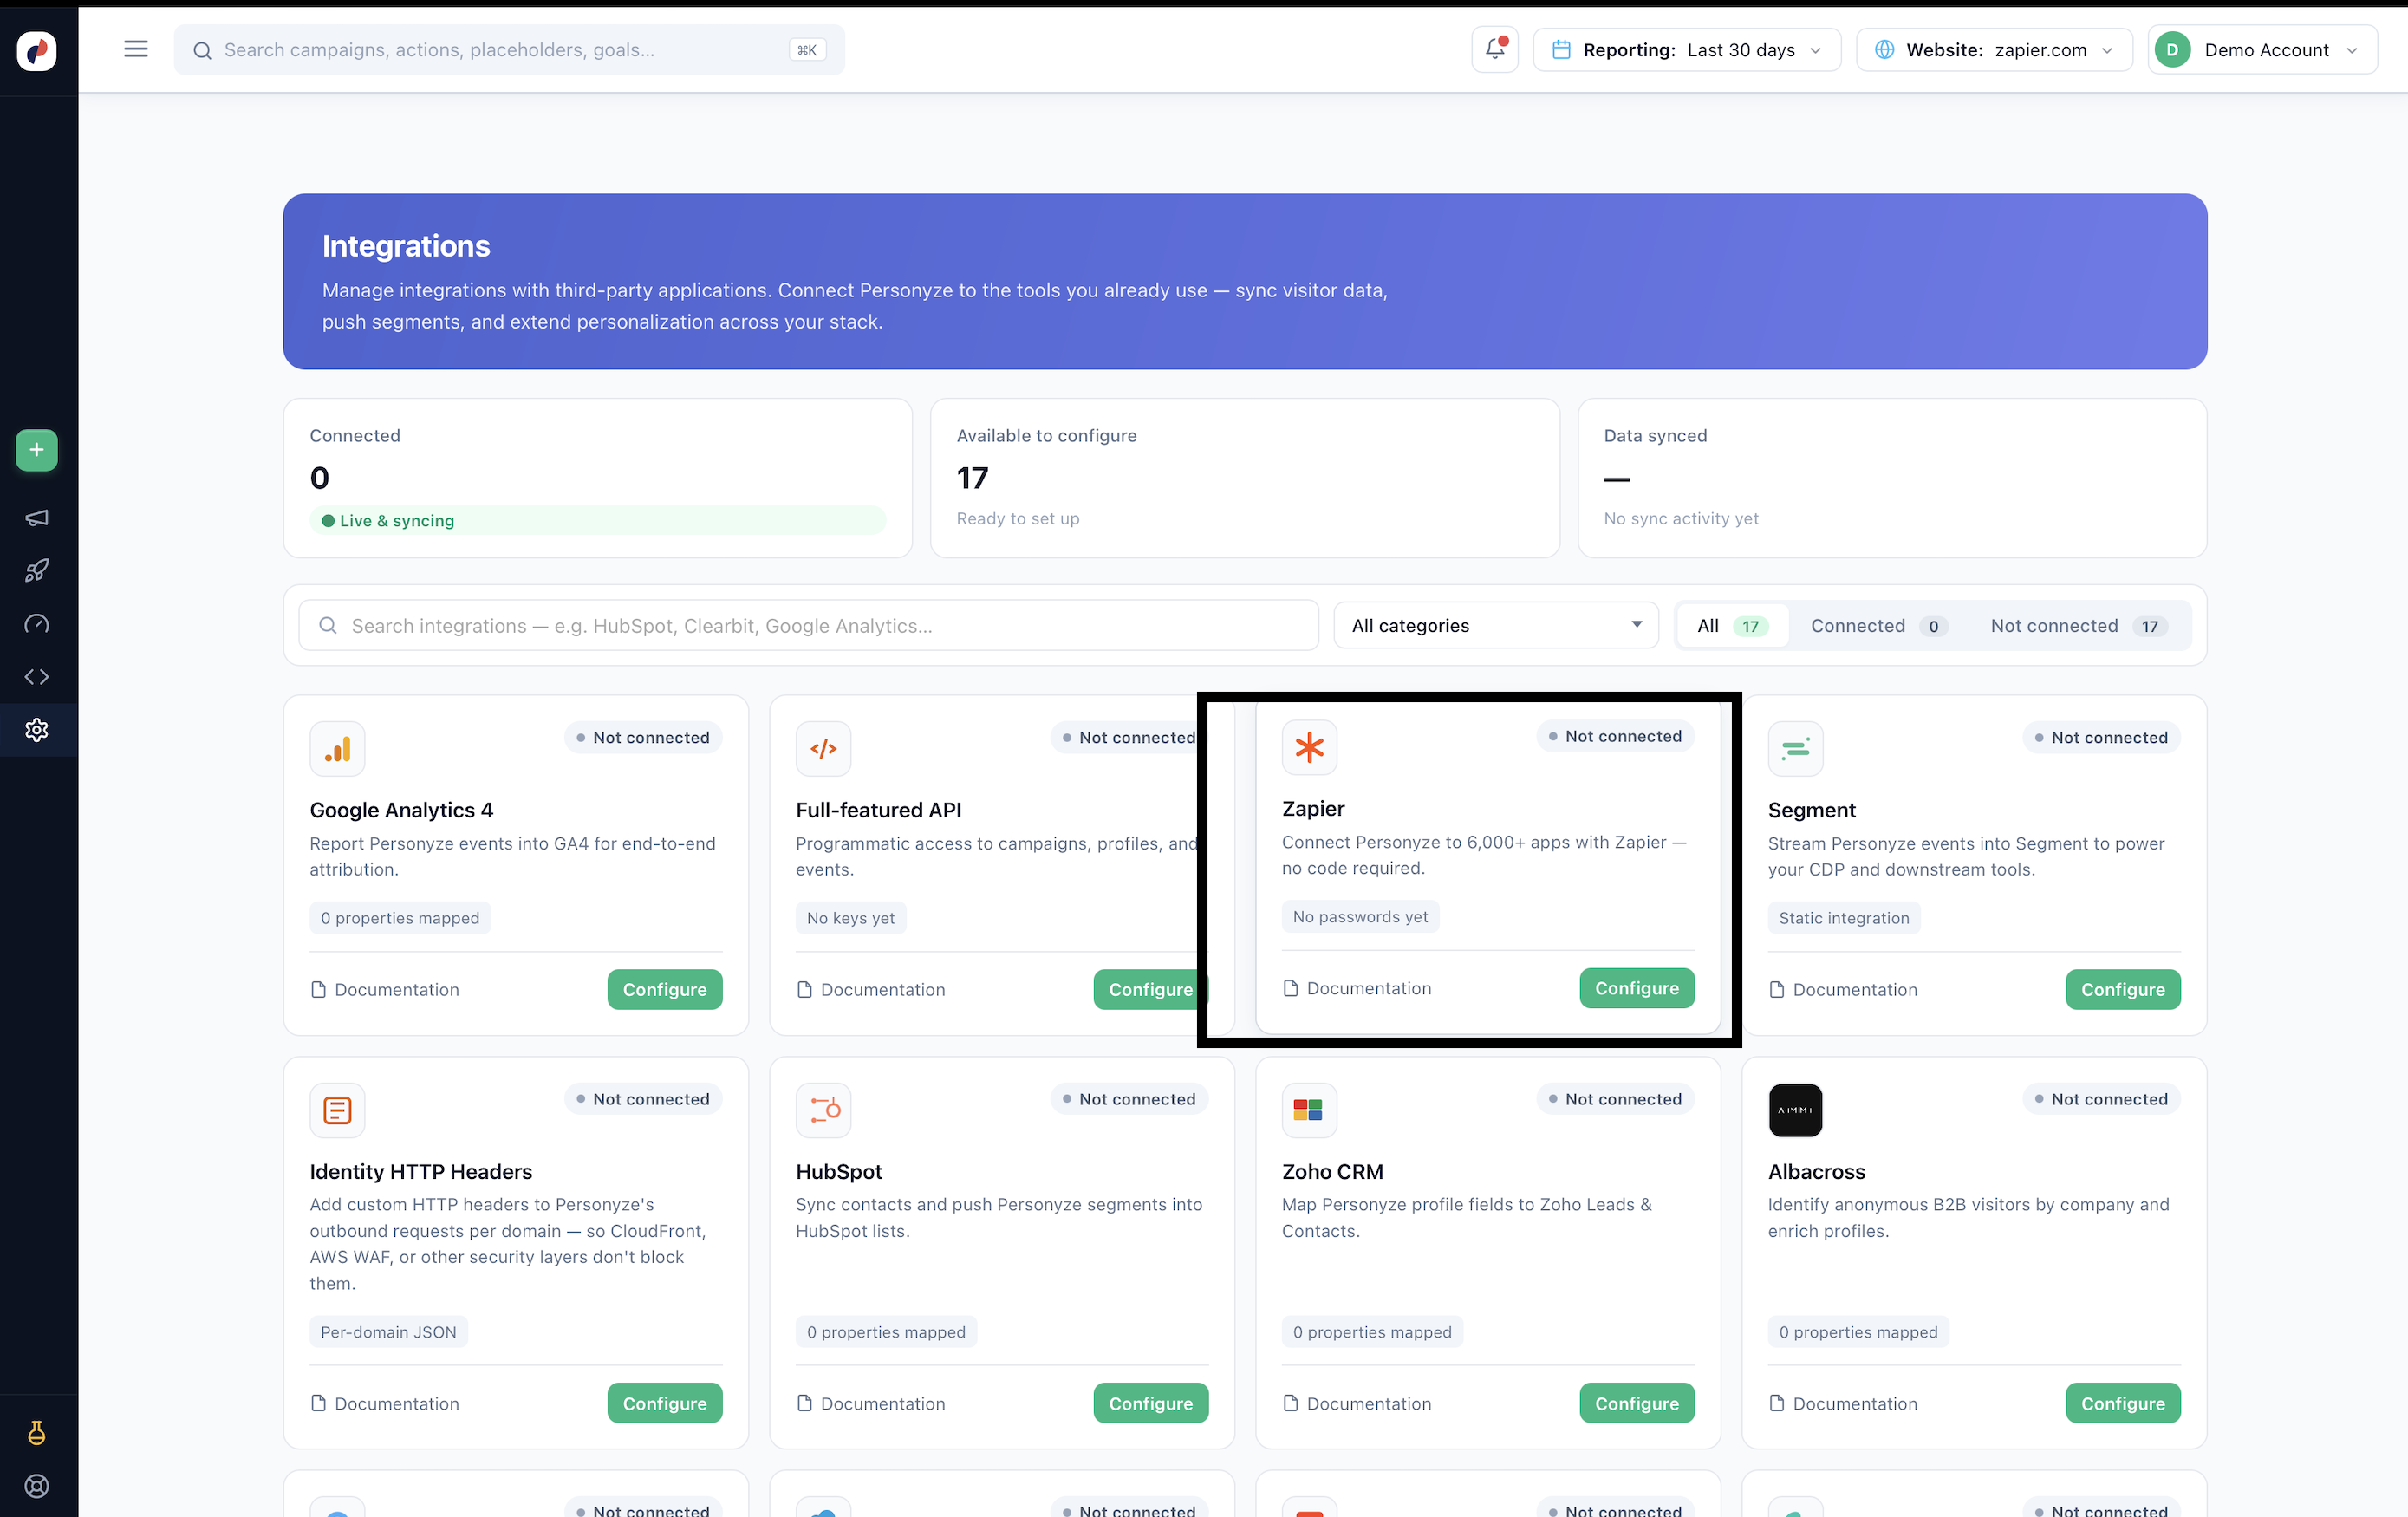Click the Segment 'Static integration' tag
This screenshot has width=2408, height=1517.
tap(1844, 918)
